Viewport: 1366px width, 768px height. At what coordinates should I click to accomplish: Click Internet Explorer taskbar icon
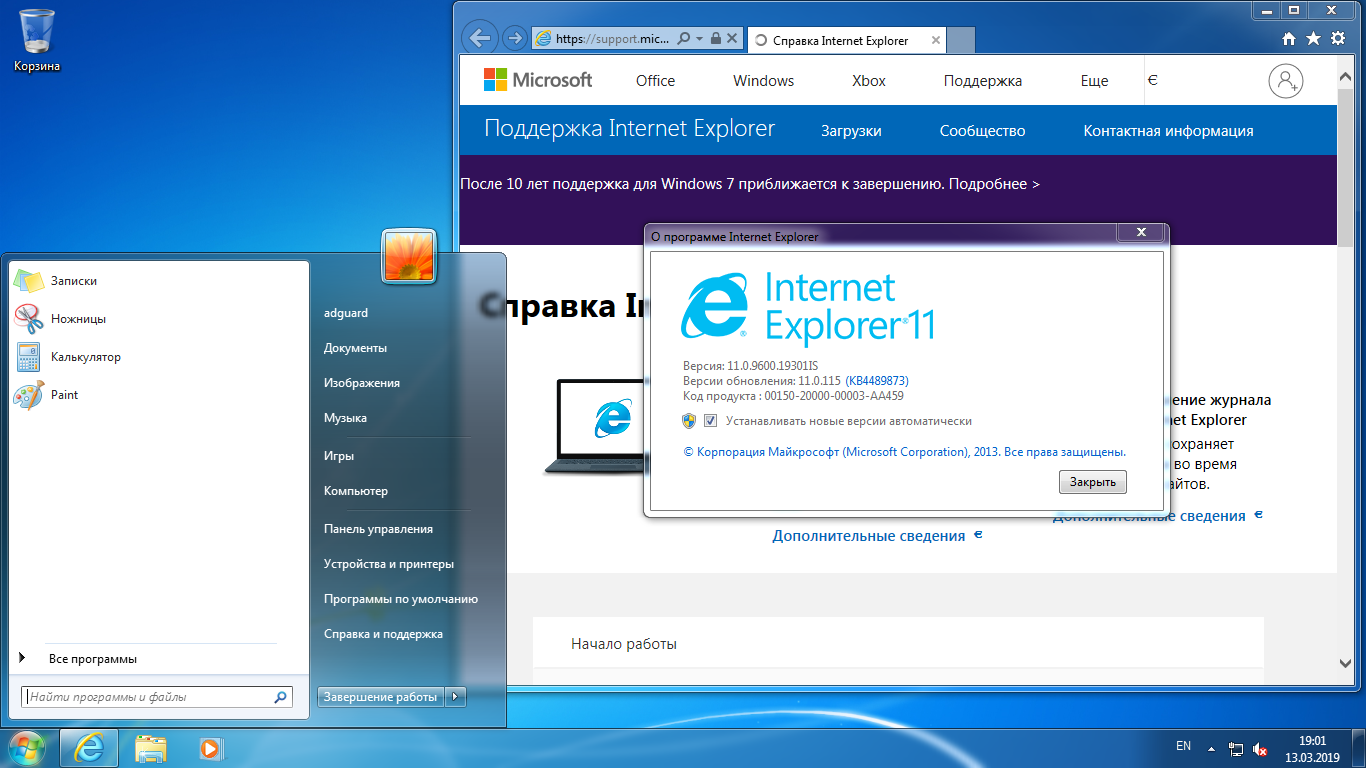(89, 748)
